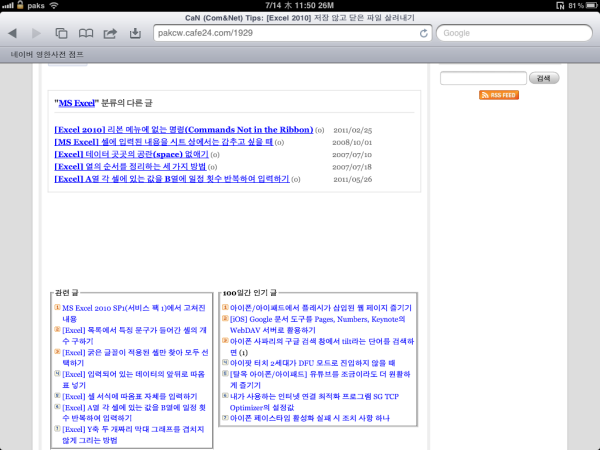
Task: Open the Safari pages/tabs icon
Action: [x=61, y=33]
